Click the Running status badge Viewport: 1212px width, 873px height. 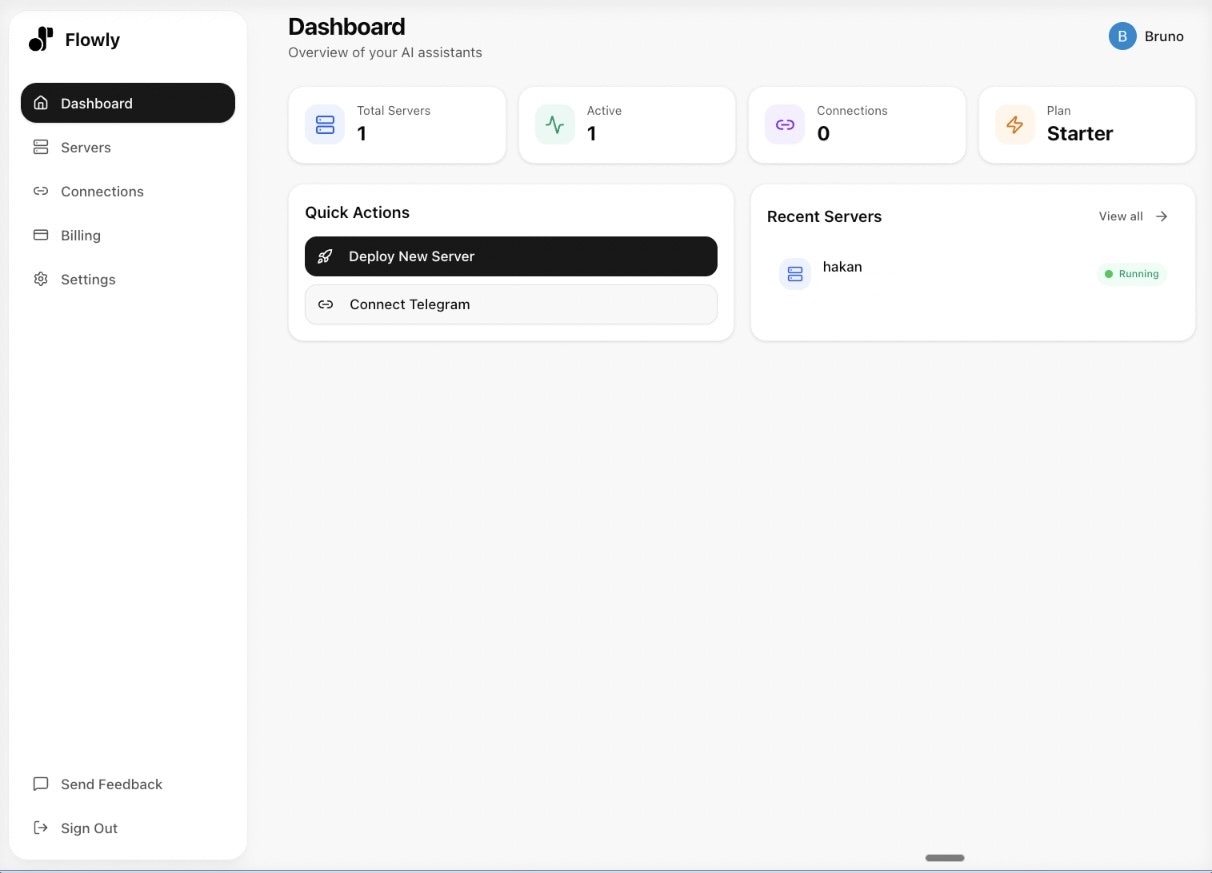[x=1131, y=273]
